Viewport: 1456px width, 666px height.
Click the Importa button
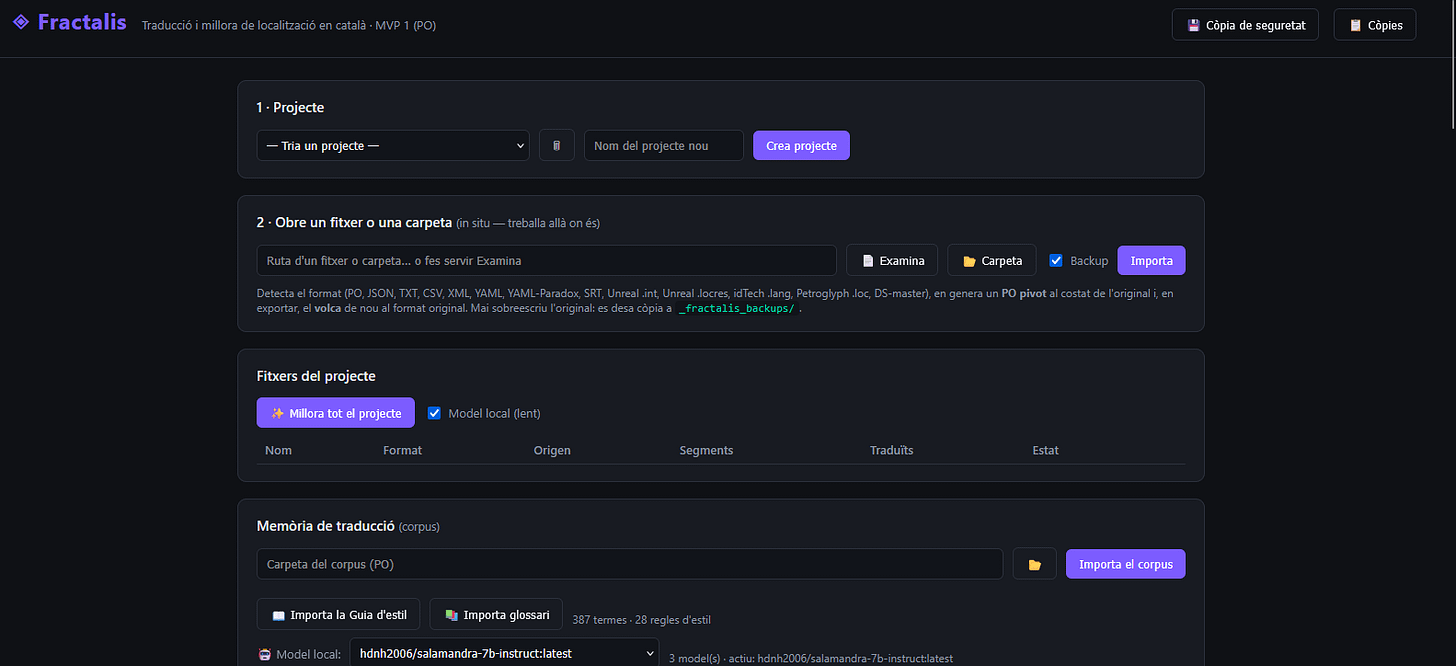click(1151, 261)
